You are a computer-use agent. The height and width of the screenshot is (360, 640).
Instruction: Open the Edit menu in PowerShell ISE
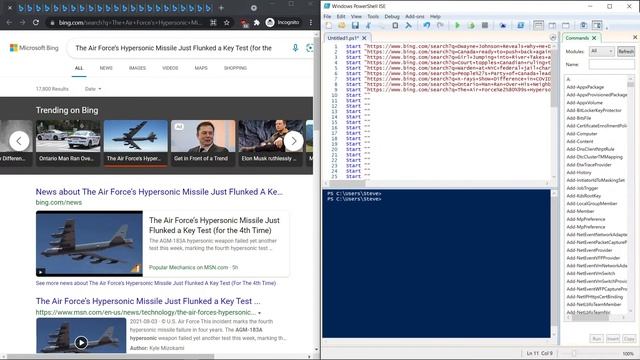click(341, 16)
